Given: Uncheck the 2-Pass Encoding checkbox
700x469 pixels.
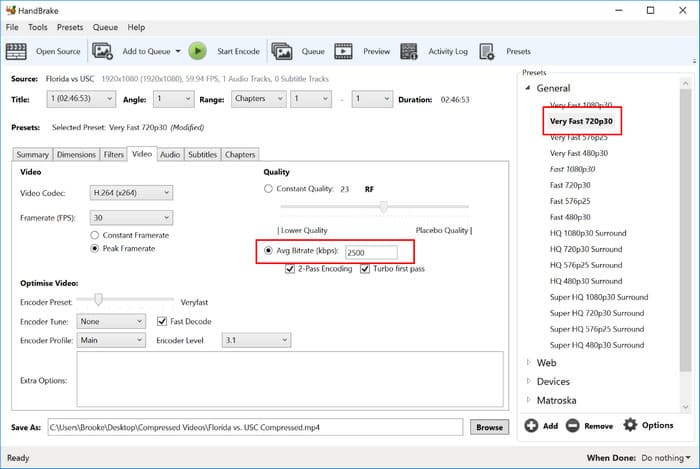Looking at the screenshot, I should click(290, 269).
